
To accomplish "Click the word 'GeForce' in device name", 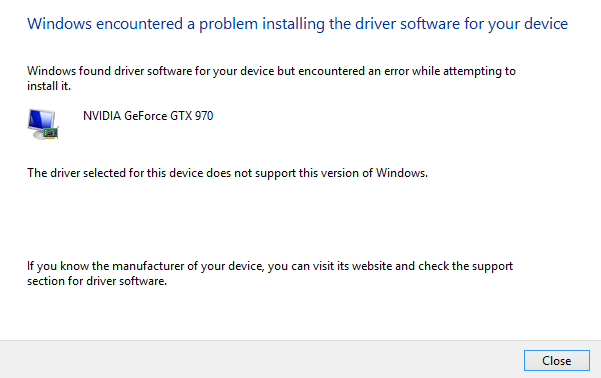I will pos(146,116).
